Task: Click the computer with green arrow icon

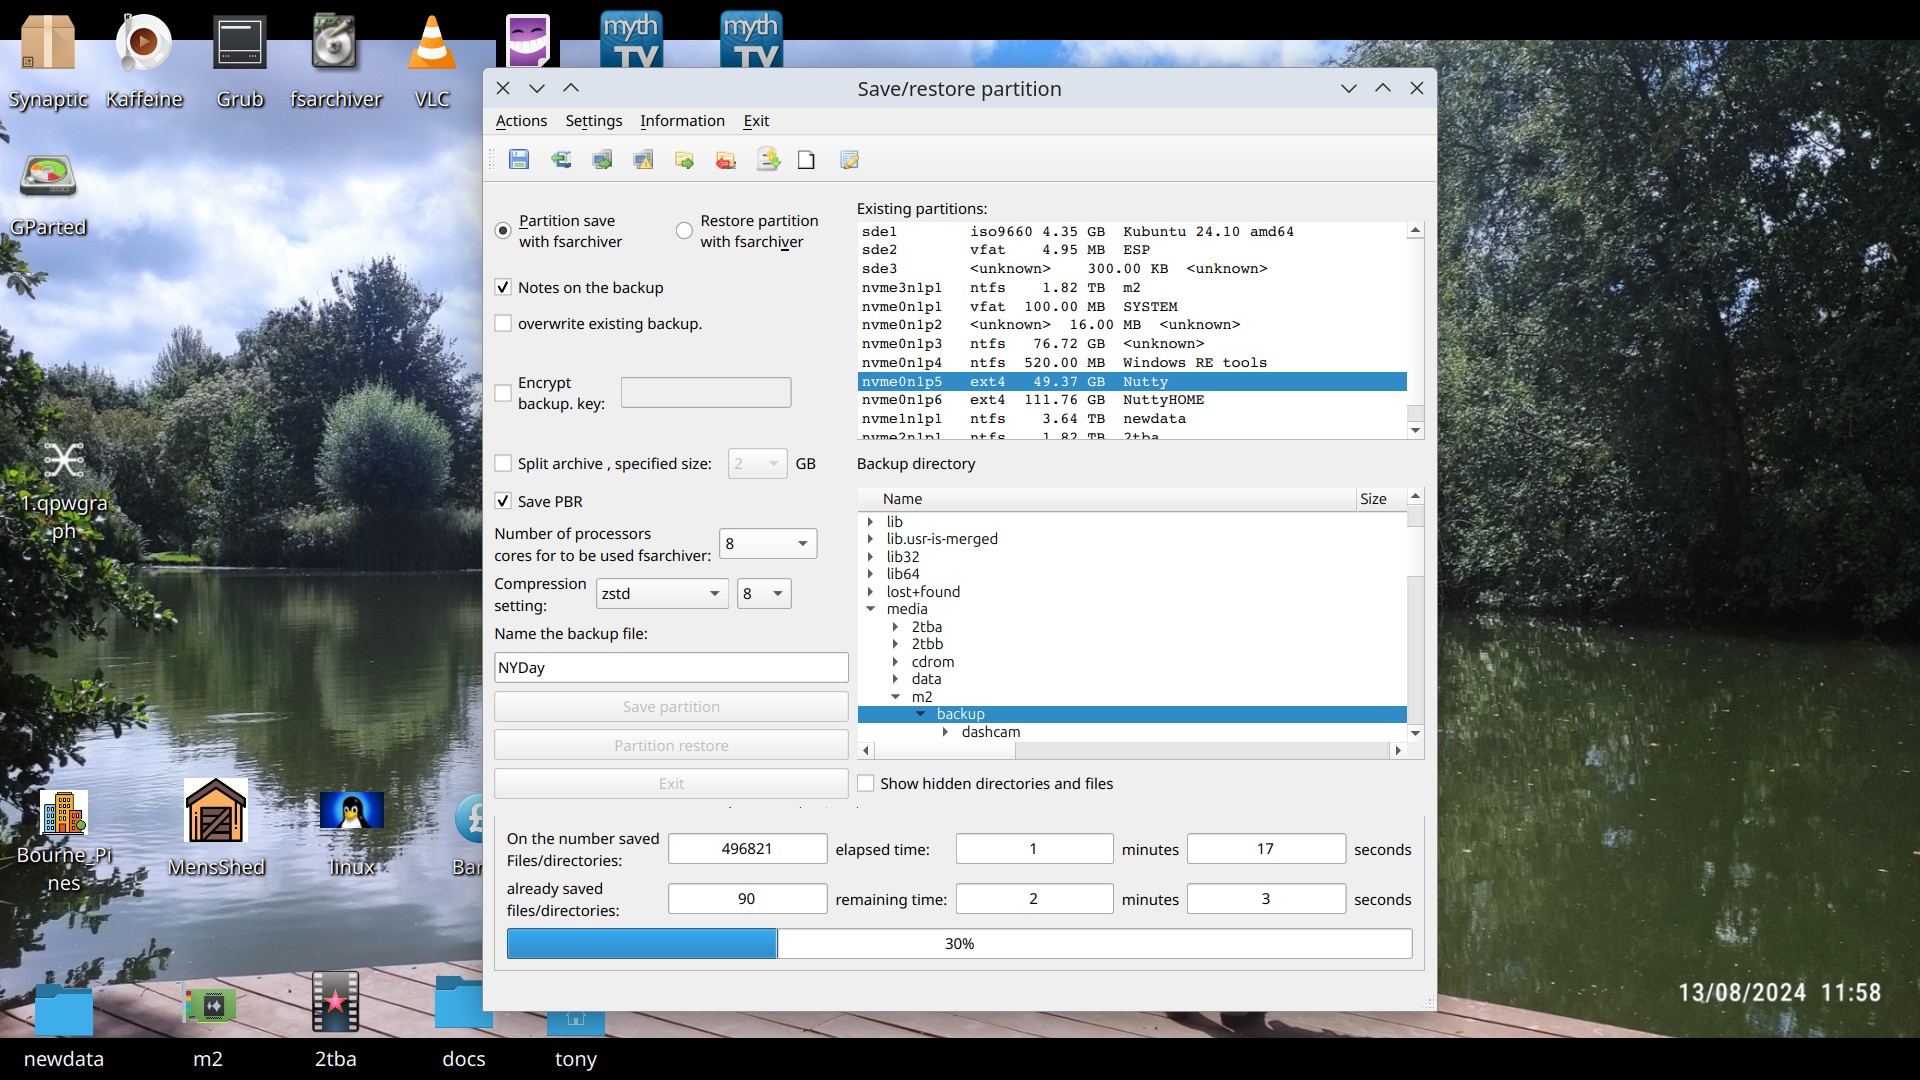Action: click(x=602, y=160)
